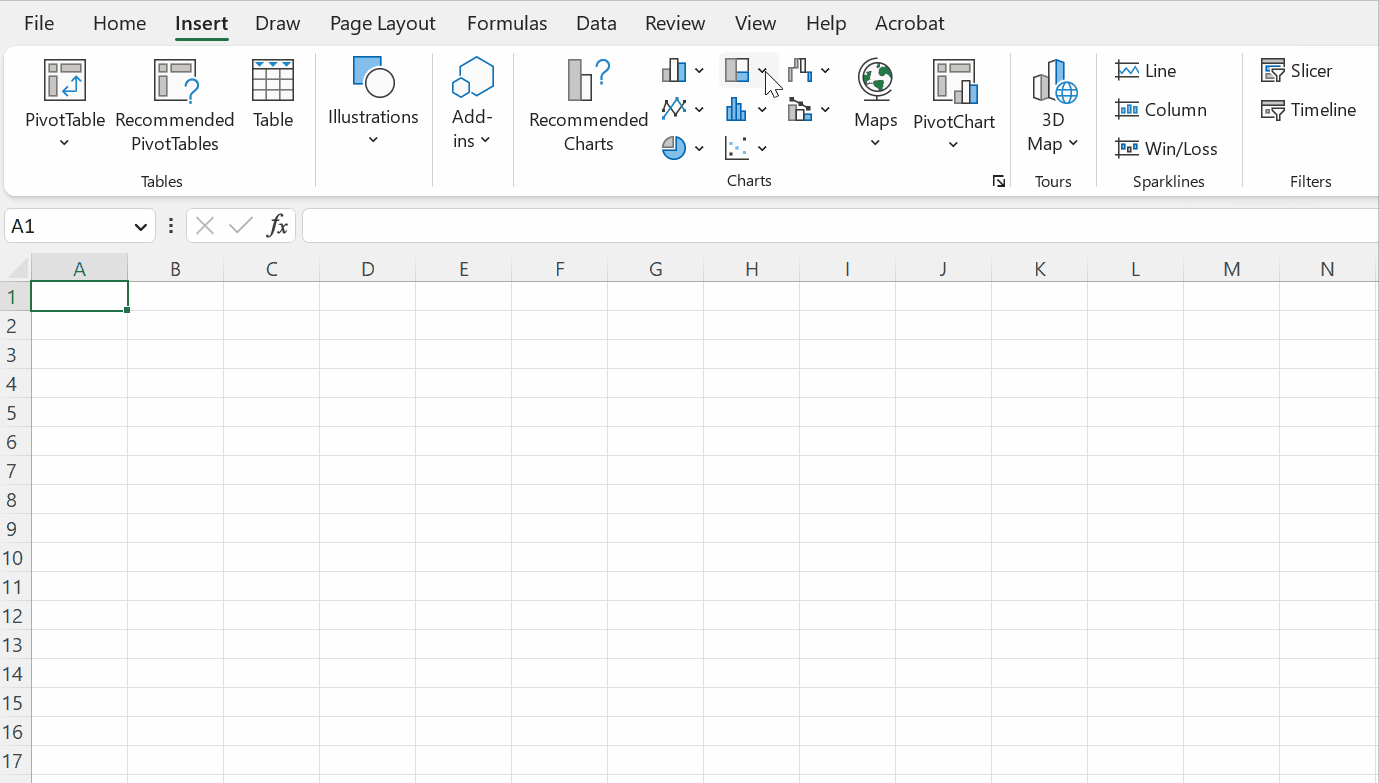Click the PivotTable icon
This screenshot has height=783, width=1379.
point(65,80)
